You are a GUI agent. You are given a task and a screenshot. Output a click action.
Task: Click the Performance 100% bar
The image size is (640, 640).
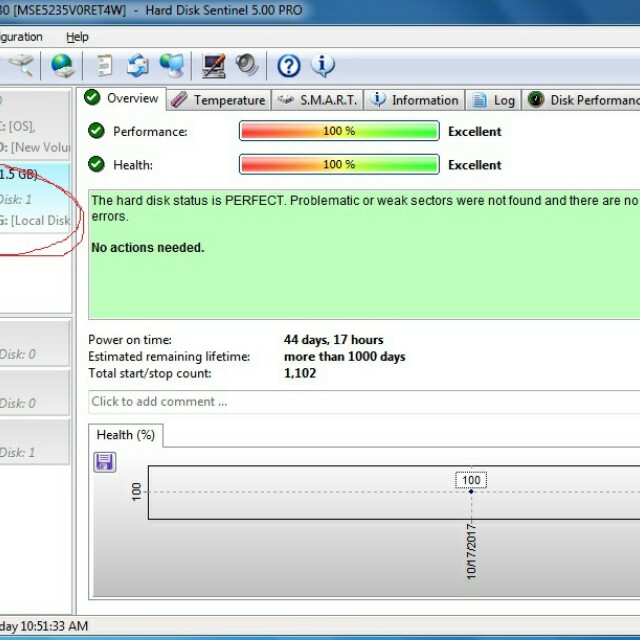pos(339,131)
